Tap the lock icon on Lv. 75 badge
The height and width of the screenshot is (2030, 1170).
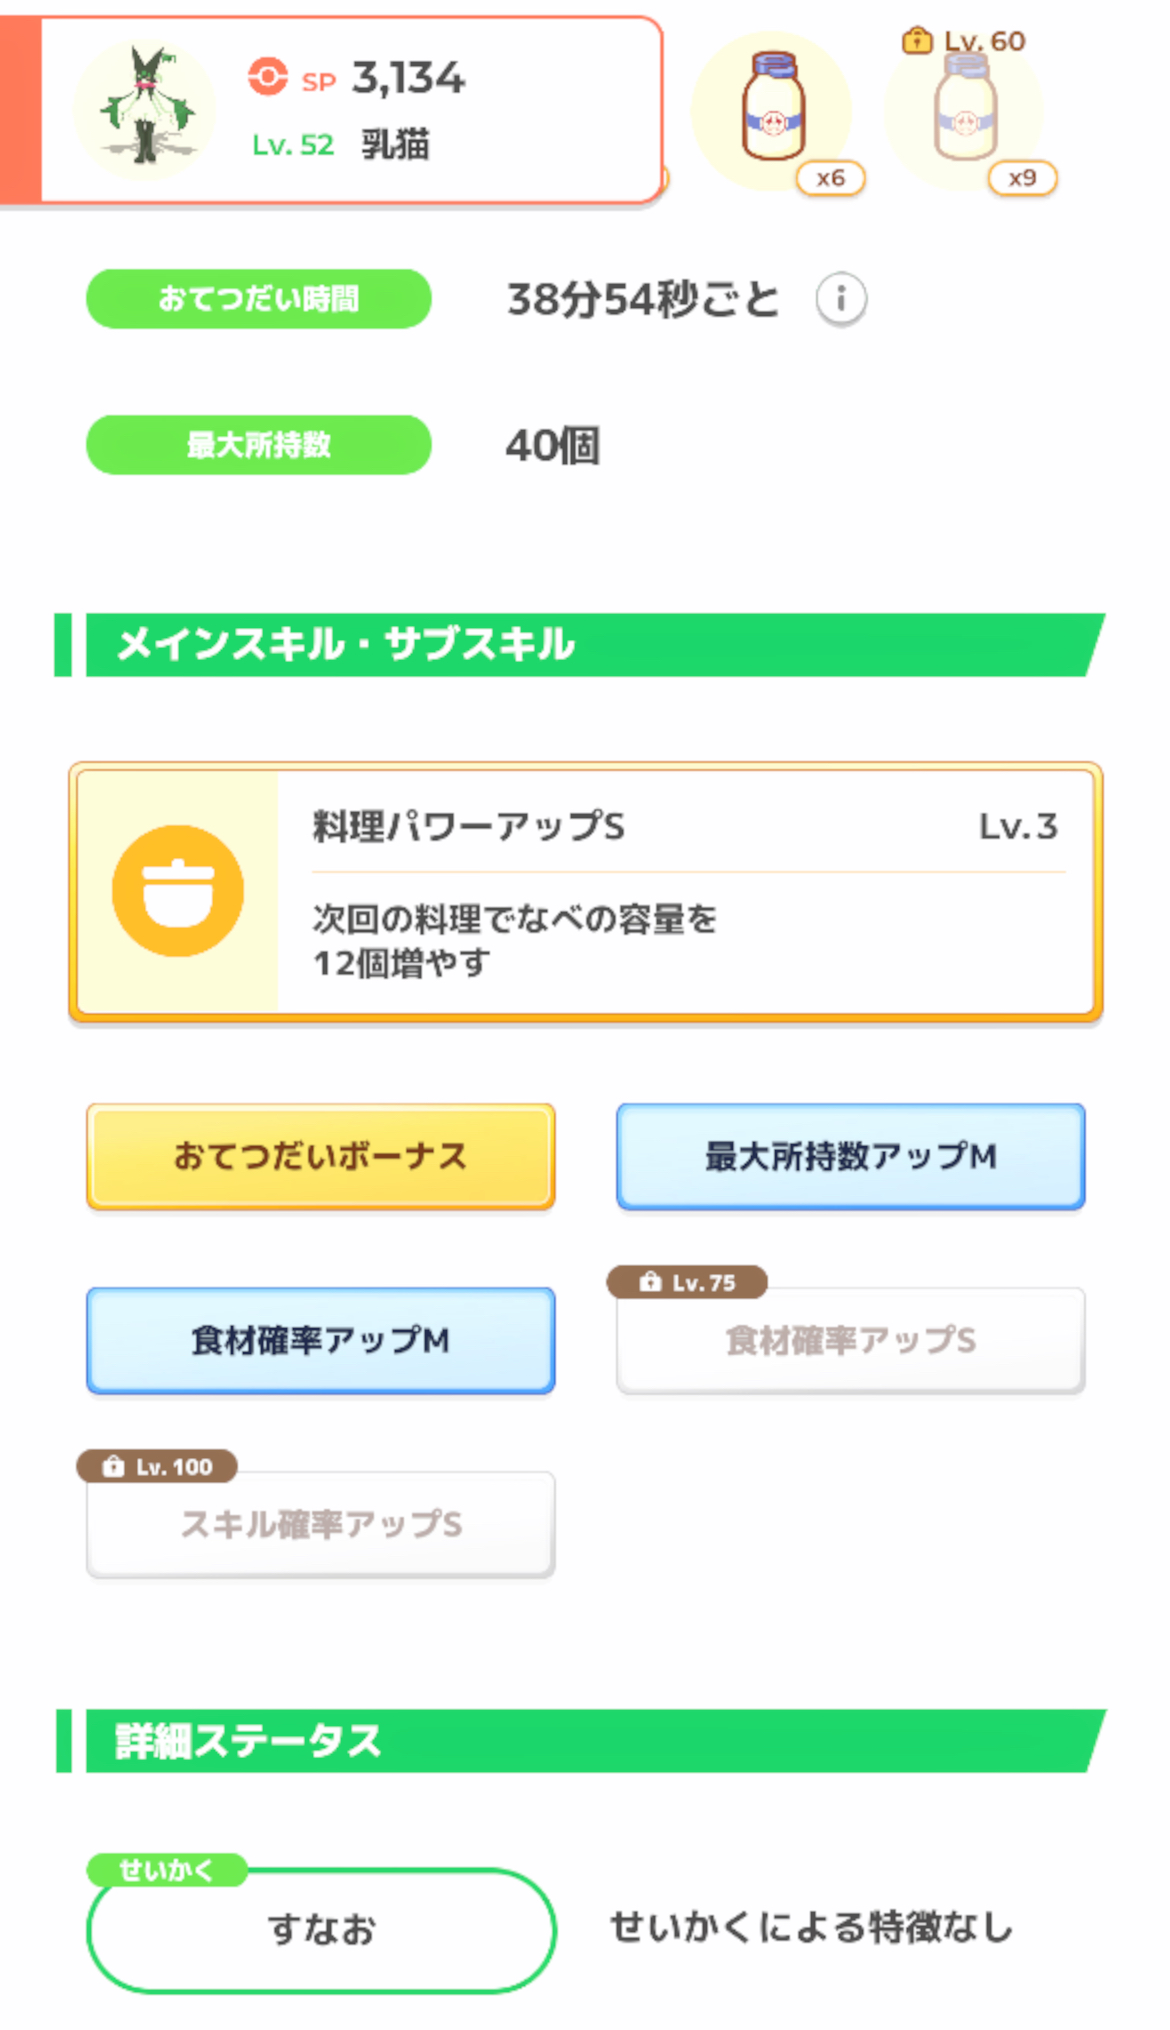[651, 1282]
